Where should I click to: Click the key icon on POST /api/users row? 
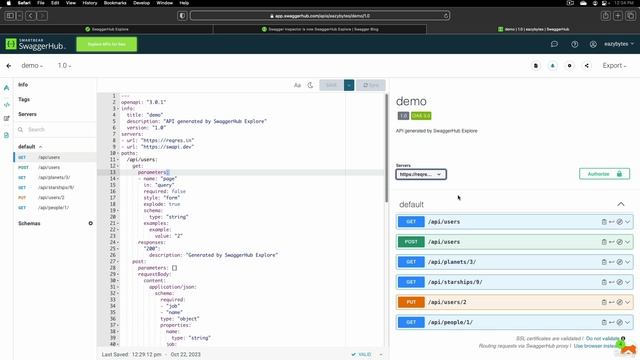(x=611, y=242)
